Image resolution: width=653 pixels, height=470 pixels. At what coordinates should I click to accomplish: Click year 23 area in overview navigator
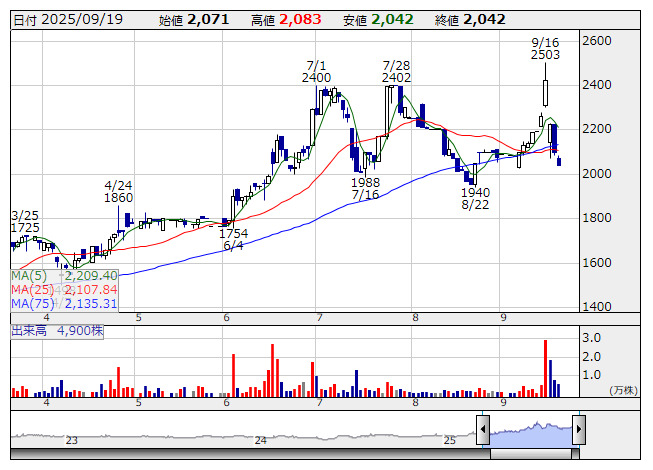point(71,439)
